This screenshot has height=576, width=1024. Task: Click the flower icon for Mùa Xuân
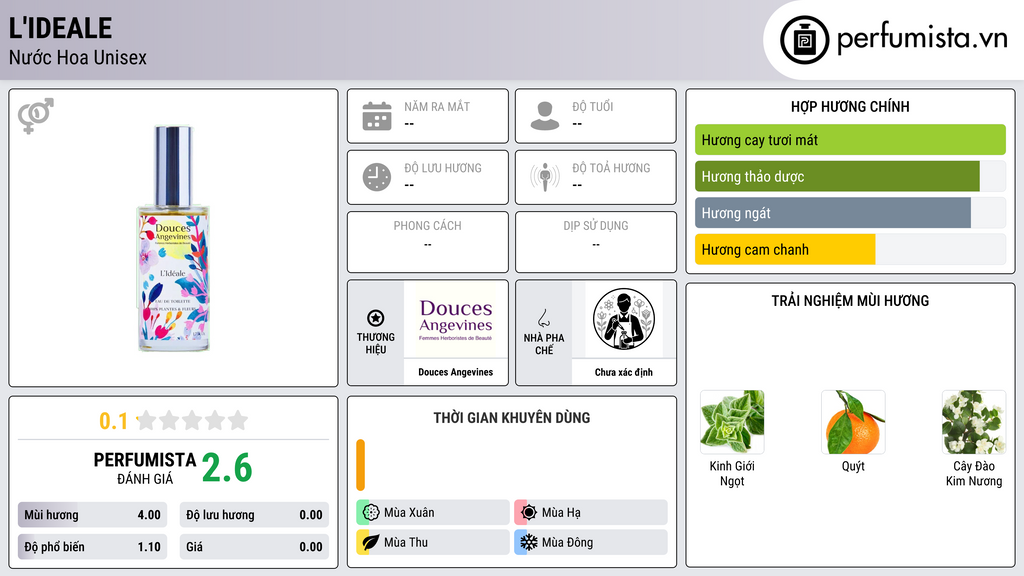click(x=371, y=513)
